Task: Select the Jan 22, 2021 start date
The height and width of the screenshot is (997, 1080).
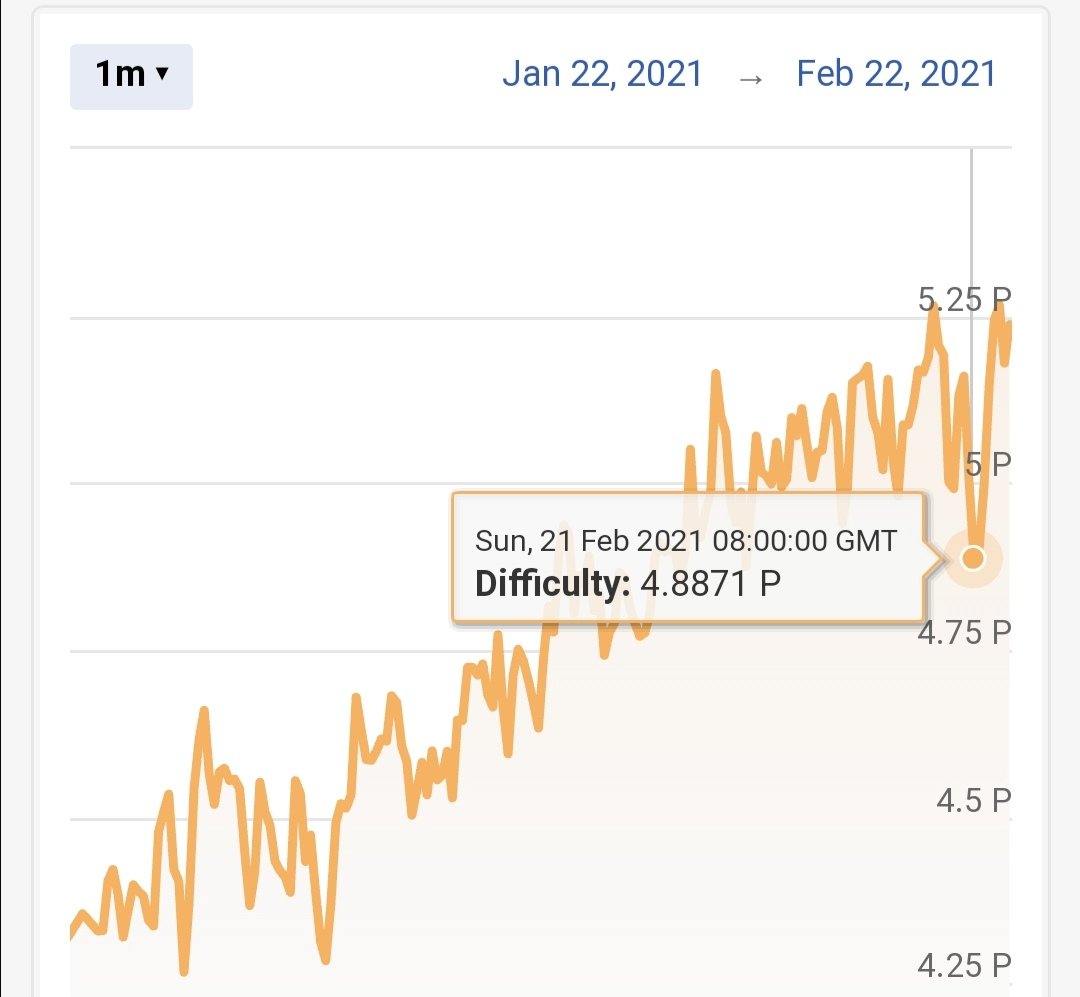Action: [602, 73]
